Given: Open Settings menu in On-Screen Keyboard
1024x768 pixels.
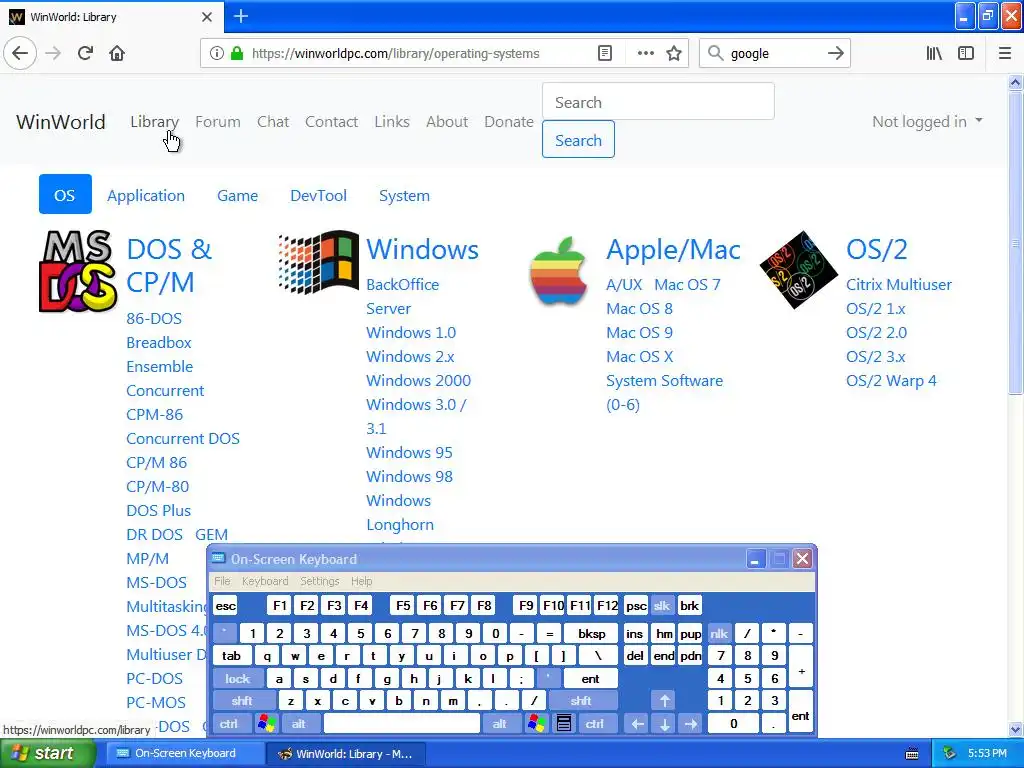Looking at the screenshot, I should coord(319,581).
